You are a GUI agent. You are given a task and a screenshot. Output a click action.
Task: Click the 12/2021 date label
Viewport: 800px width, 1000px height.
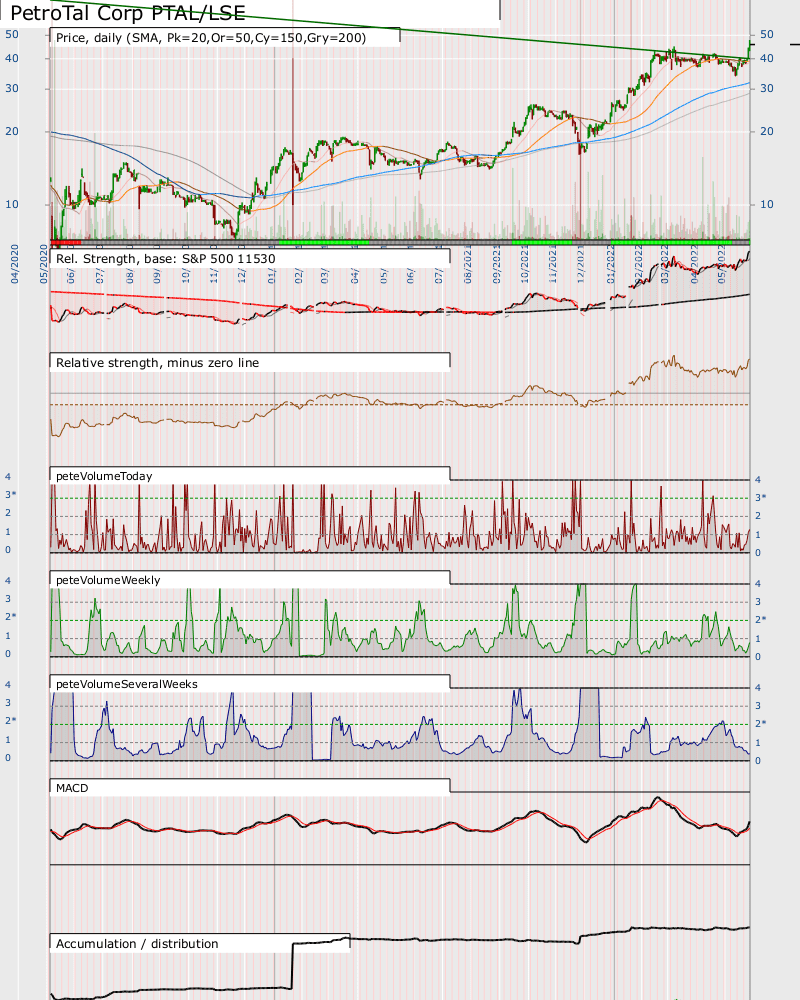tap(581, 264)
